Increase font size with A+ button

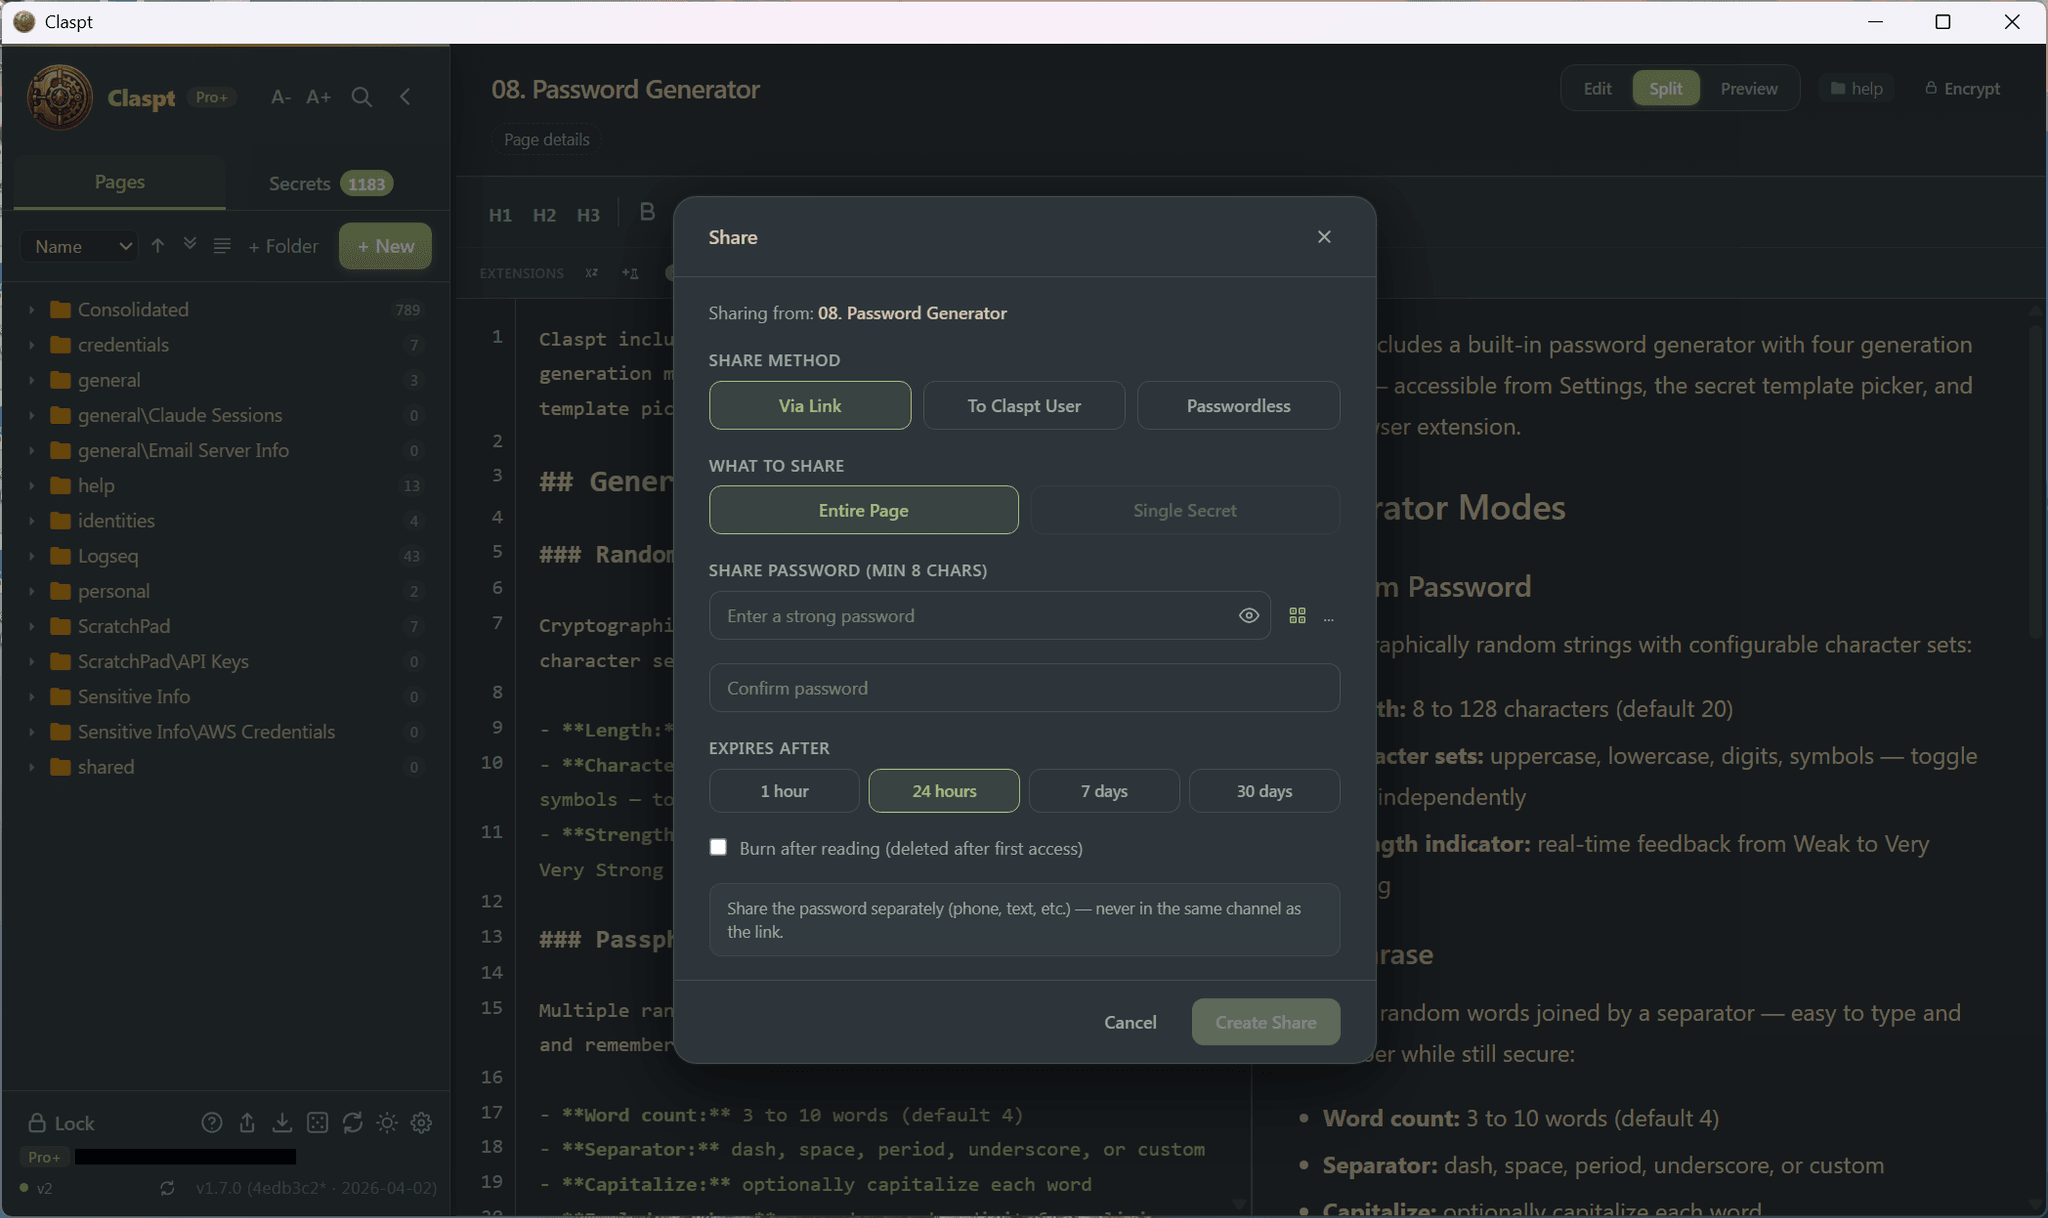pos(318,97)
